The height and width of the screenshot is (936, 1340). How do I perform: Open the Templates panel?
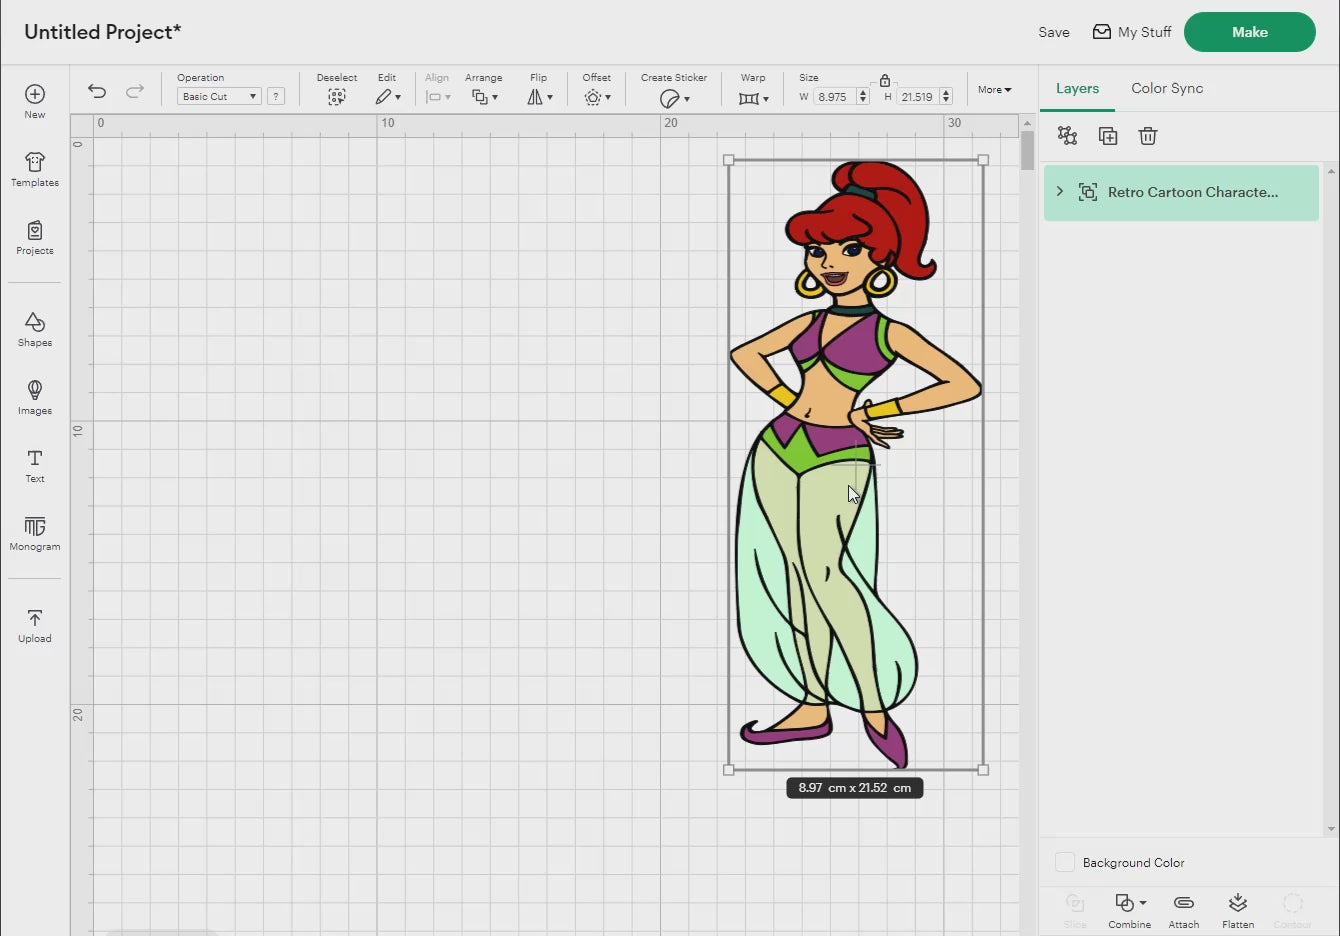coord(35,169)
